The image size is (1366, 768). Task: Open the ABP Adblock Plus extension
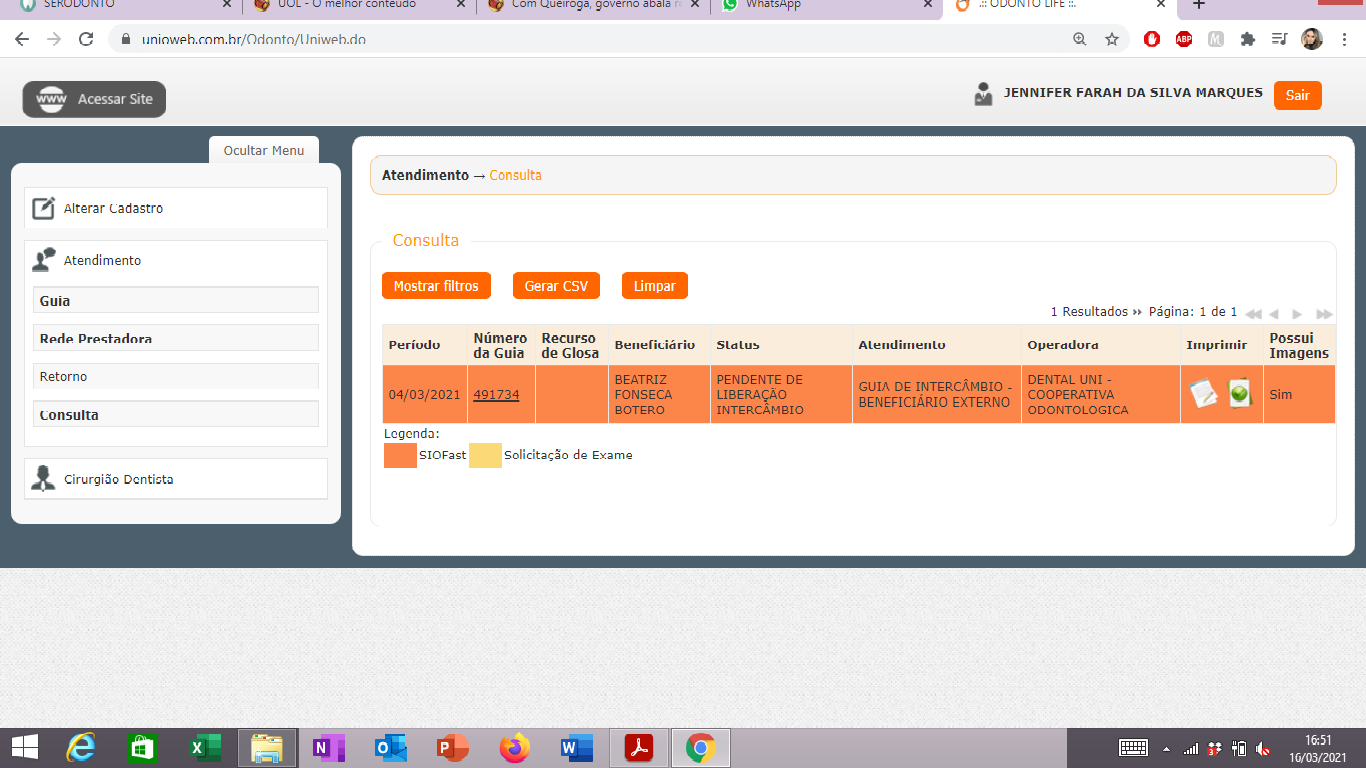click(x=1184, y=39)
